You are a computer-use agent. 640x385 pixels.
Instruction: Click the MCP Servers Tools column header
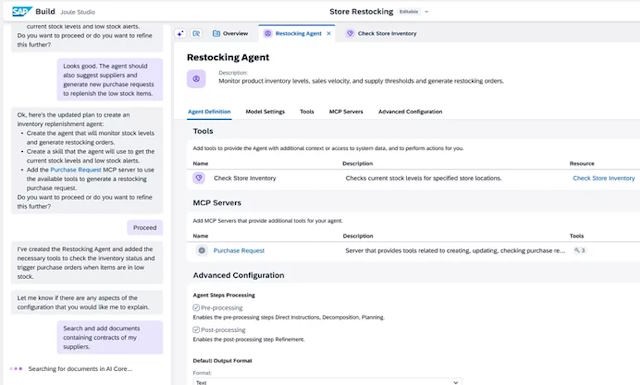pos(576,236)
